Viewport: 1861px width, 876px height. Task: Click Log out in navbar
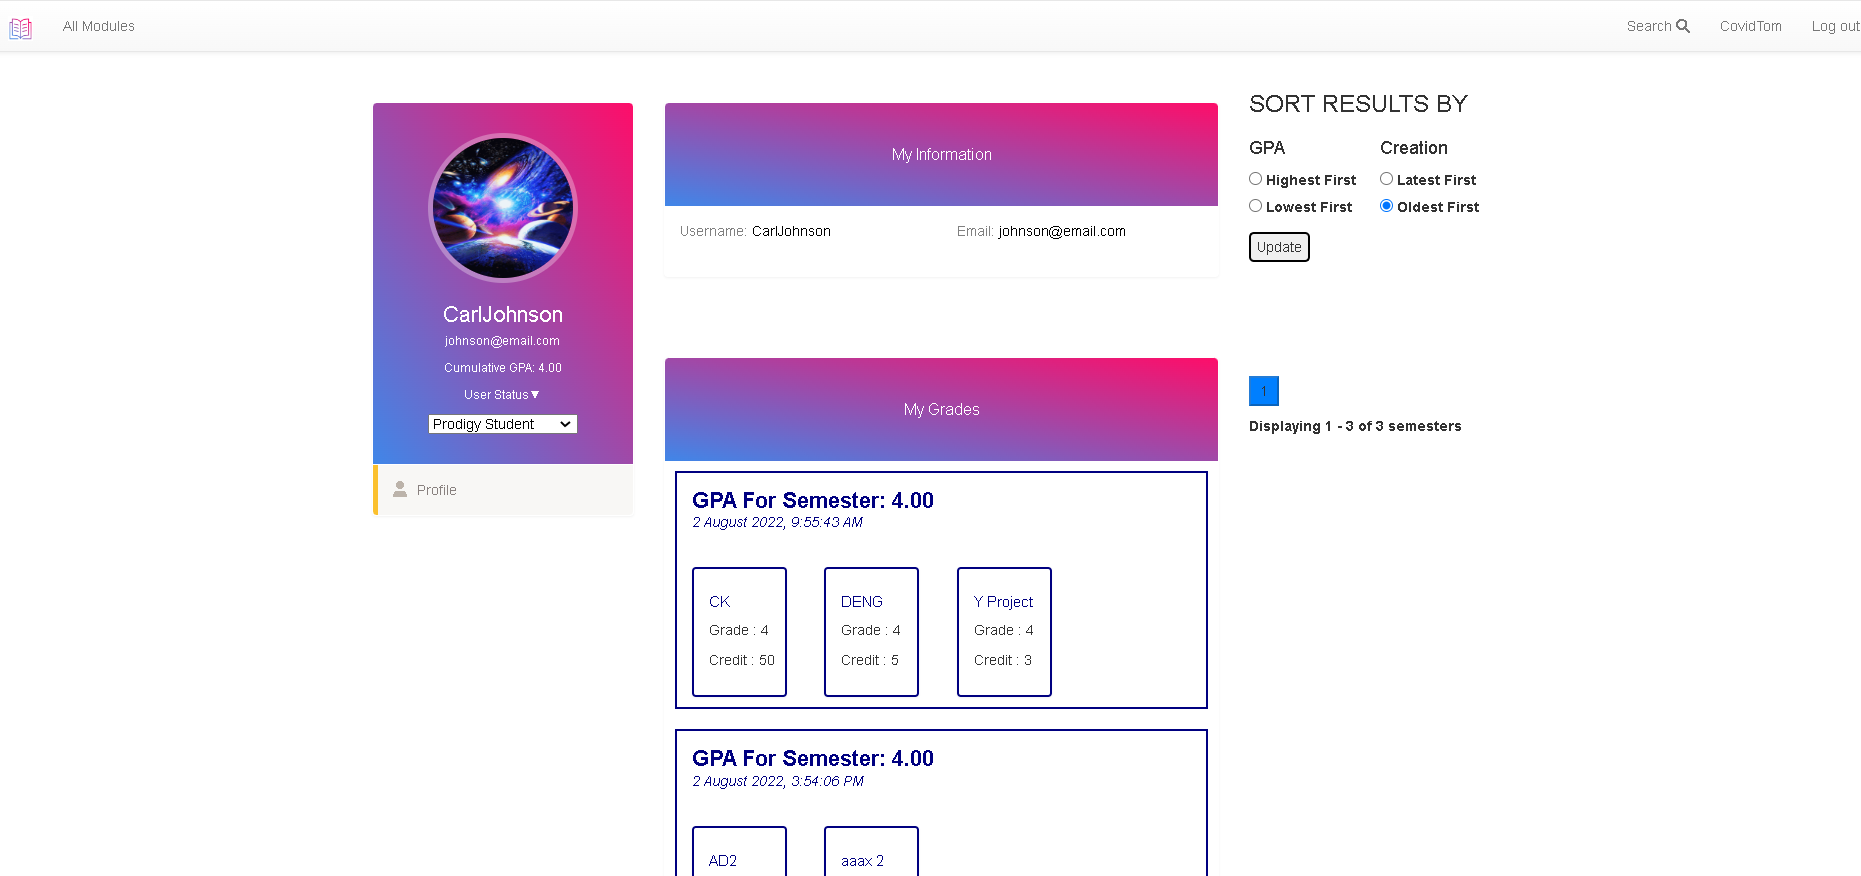(1836, 26)
